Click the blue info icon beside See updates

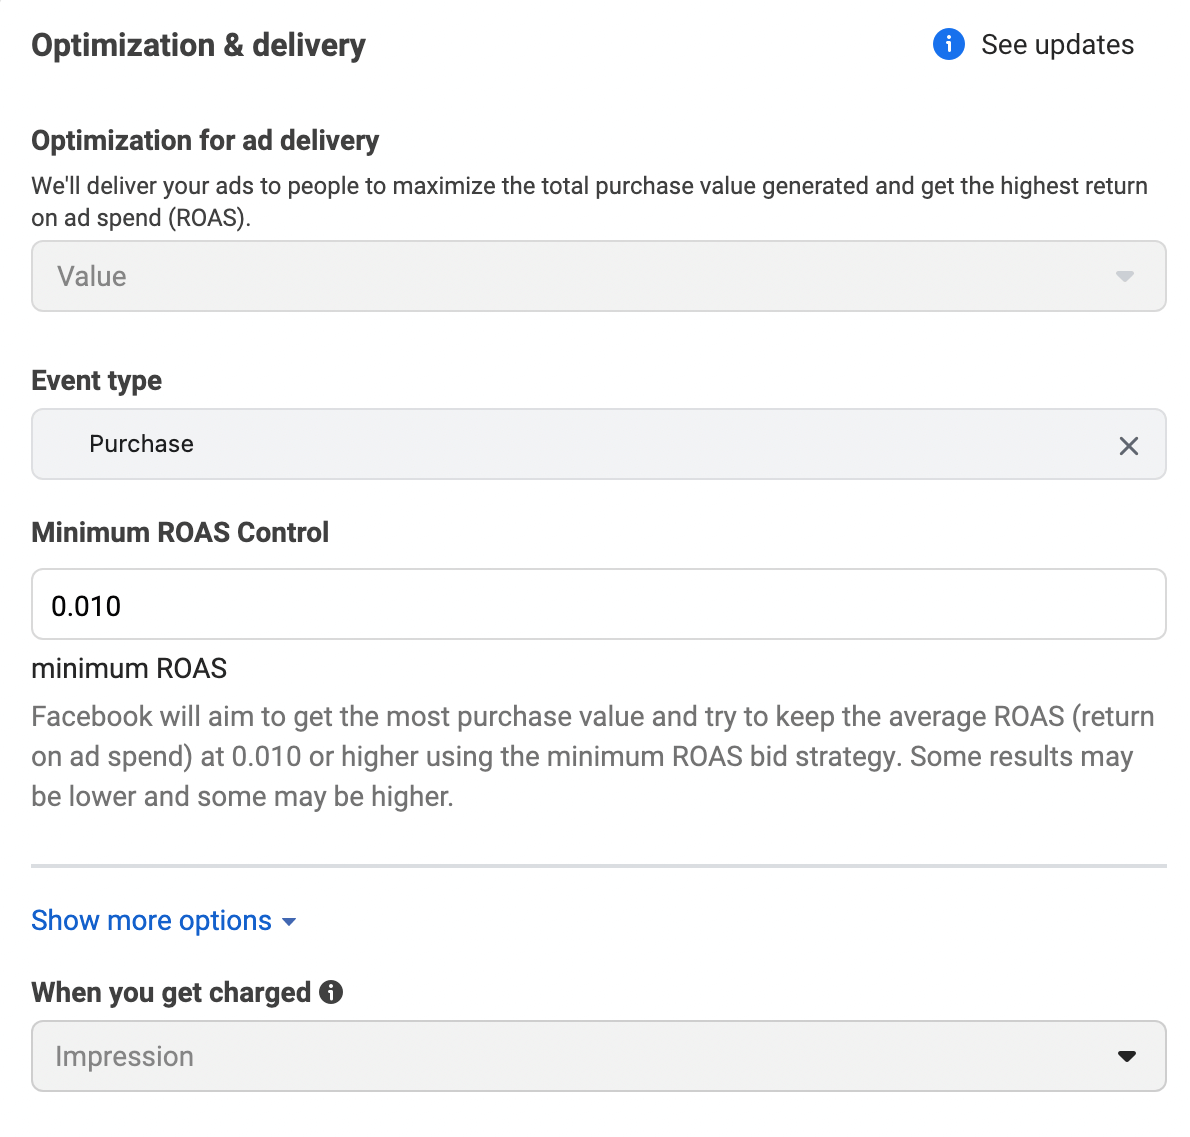pos(948,44)
